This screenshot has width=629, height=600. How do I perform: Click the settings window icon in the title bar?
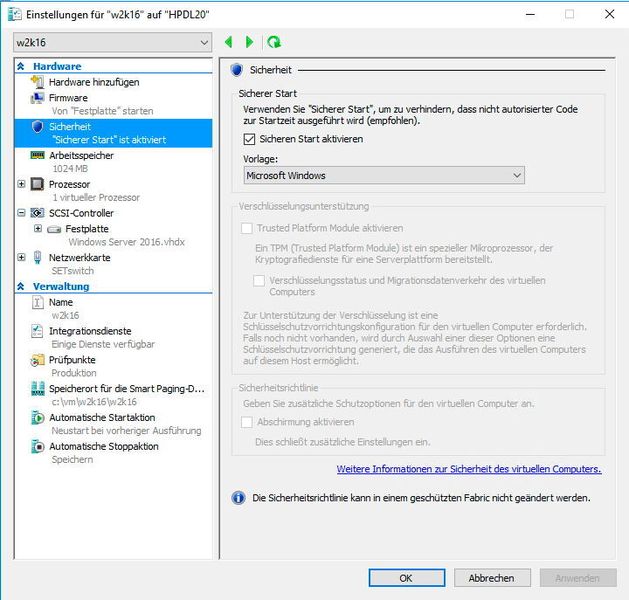point(15,14)
